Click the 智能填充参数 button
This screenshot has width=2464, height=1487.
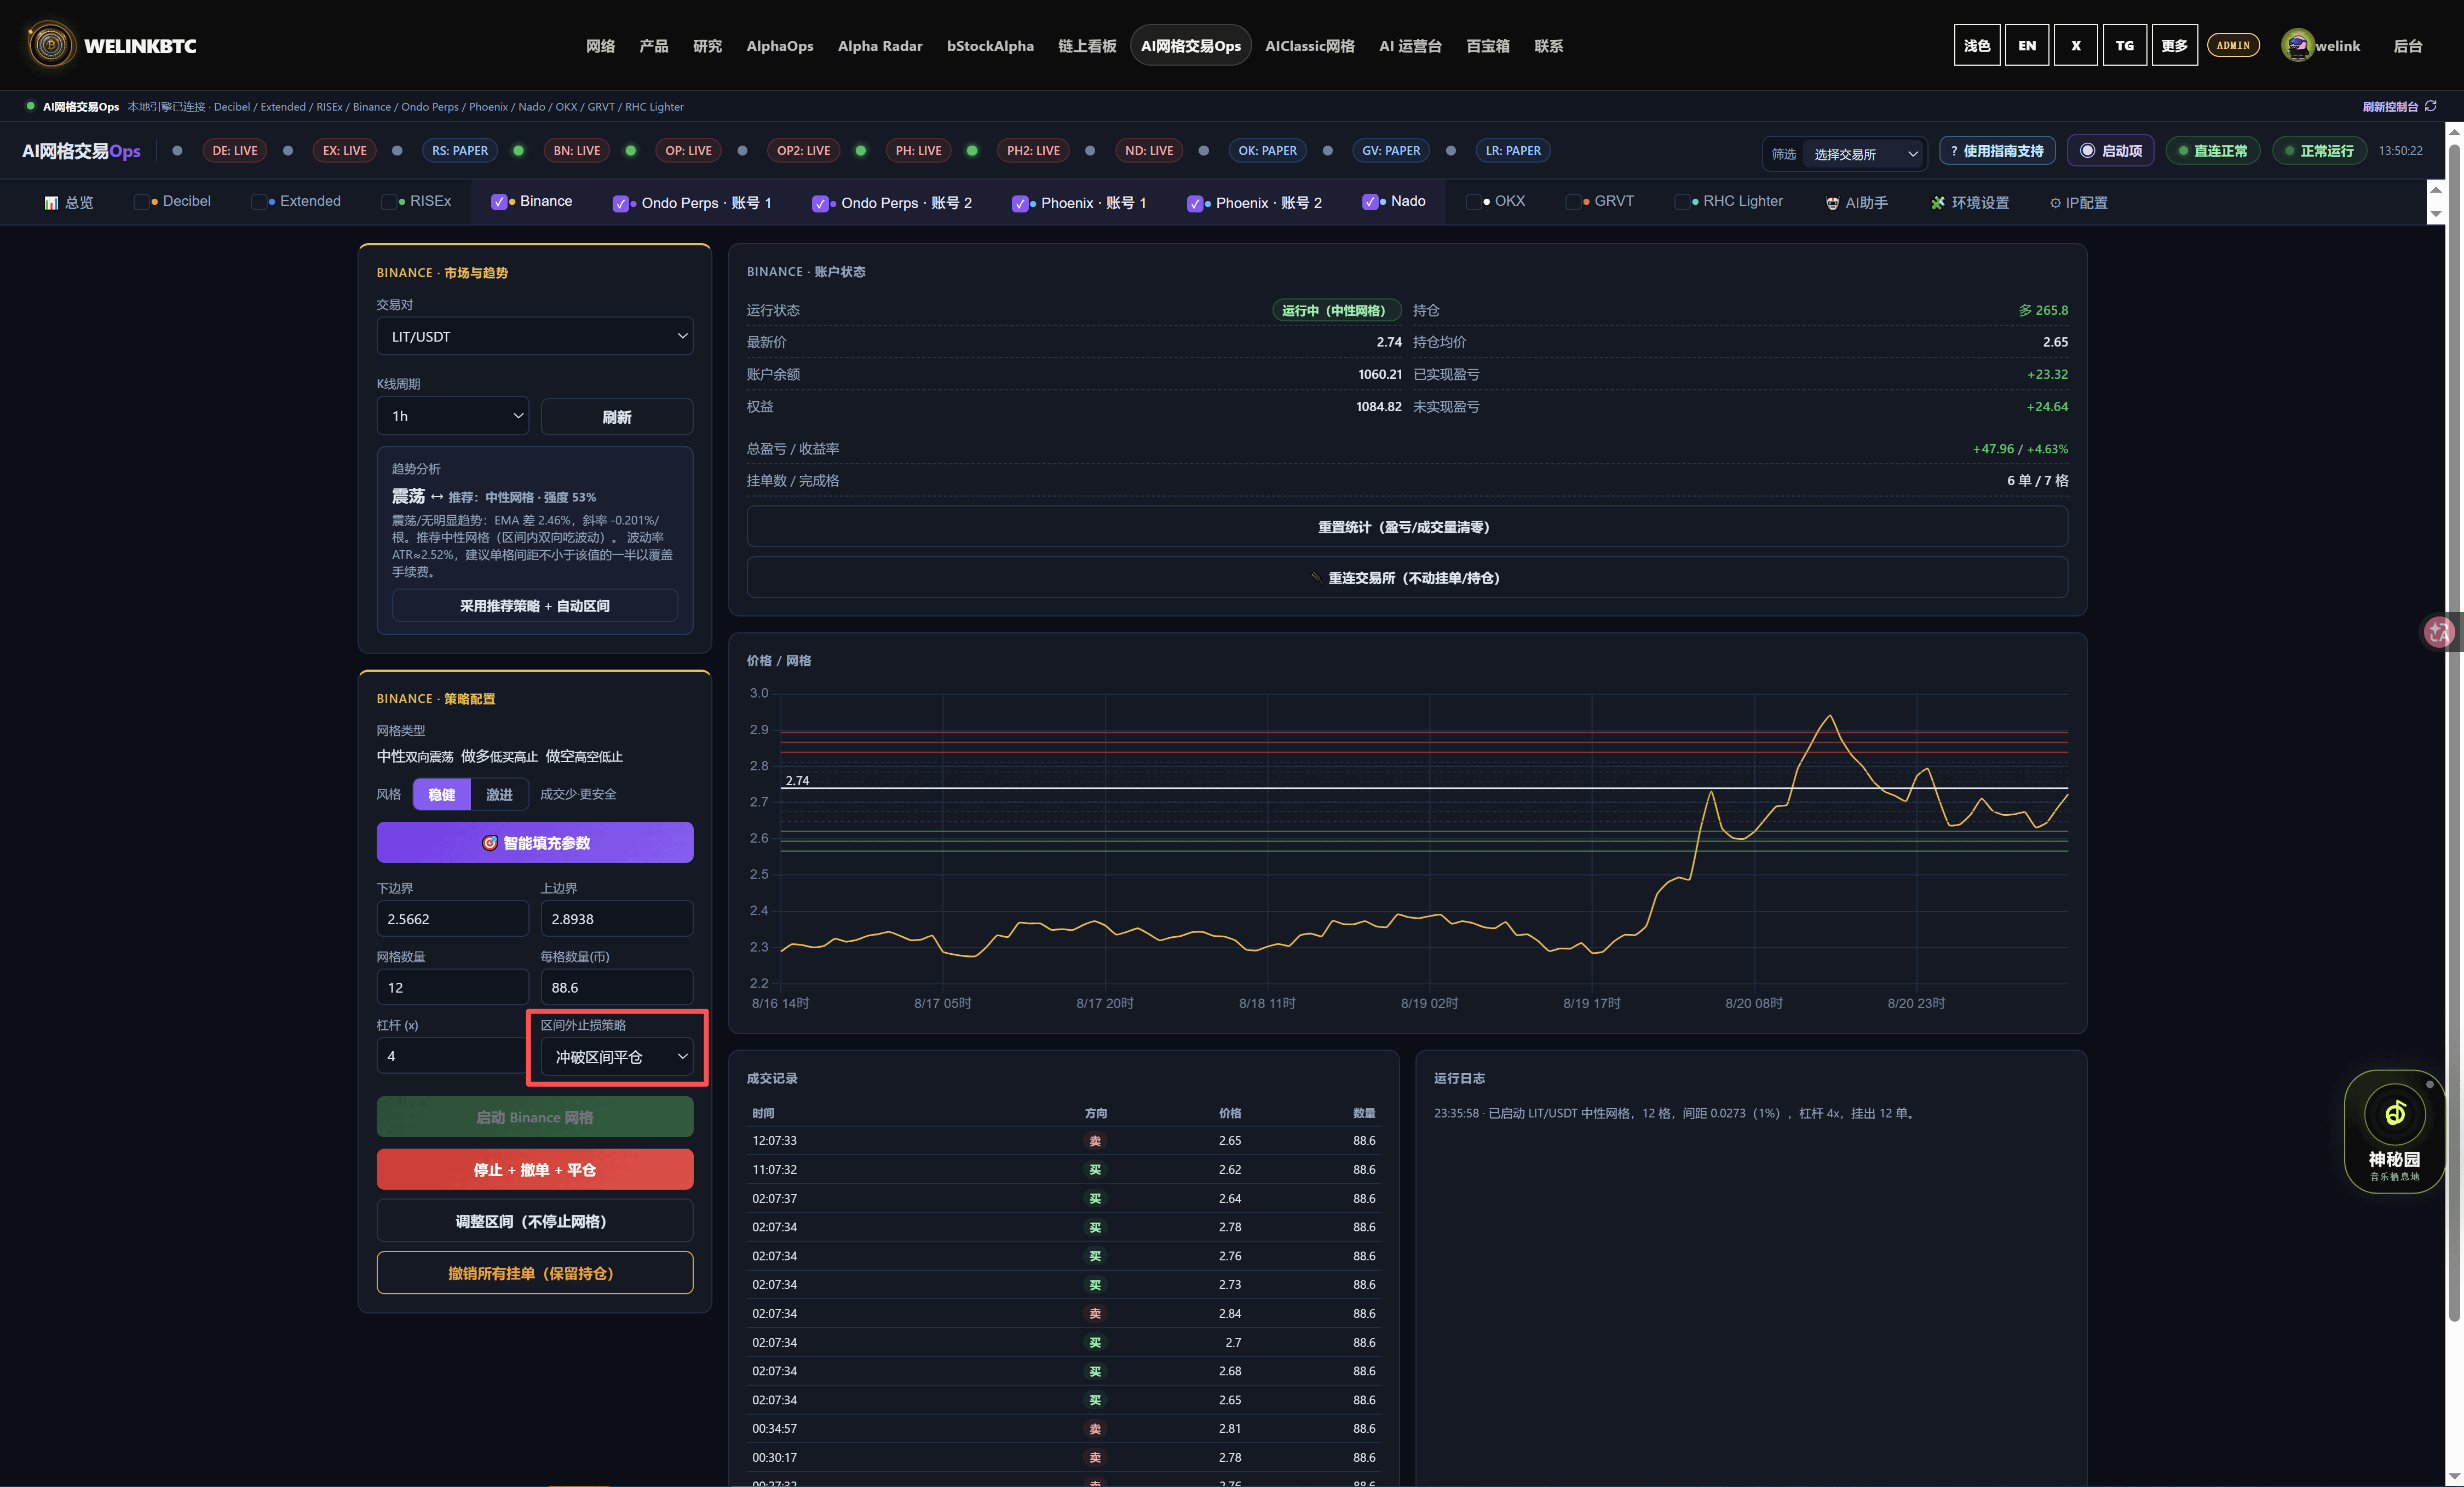click(535, 842)
